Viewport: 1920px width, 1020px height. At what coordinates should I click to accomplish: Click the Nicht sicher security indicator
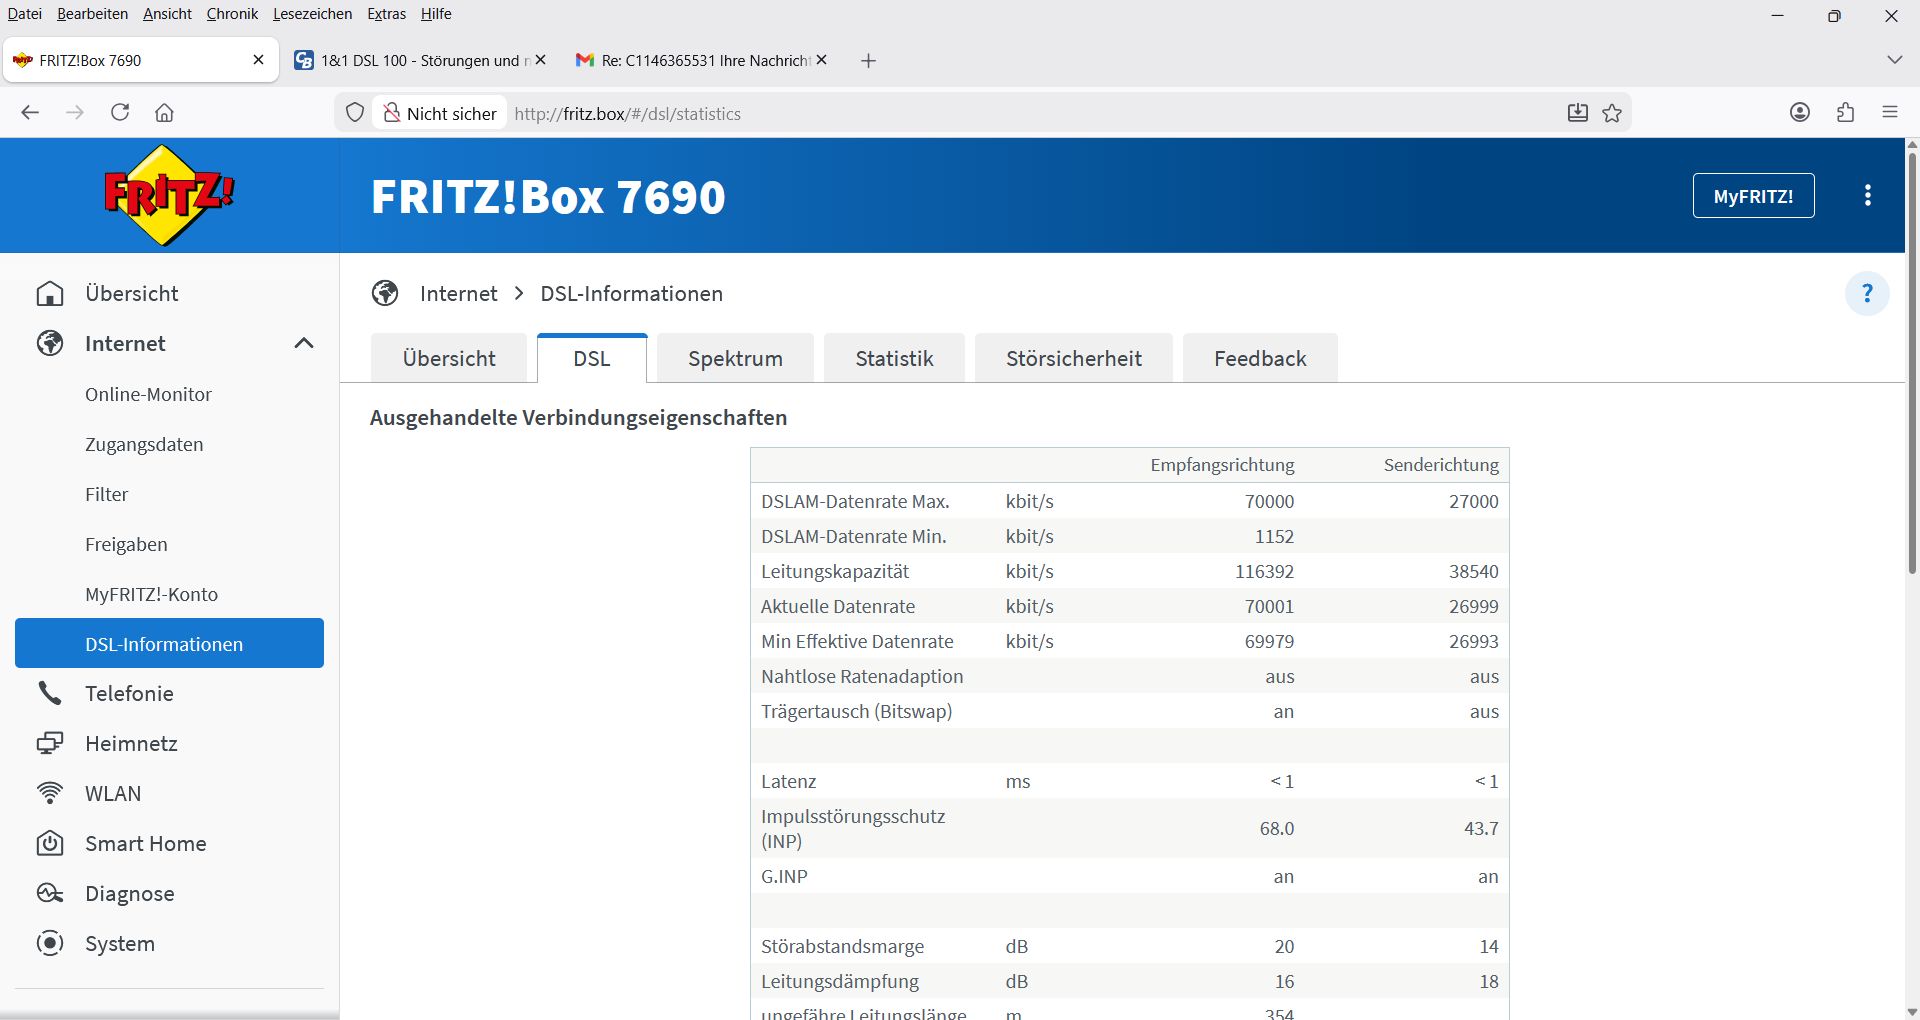coord(440,113)
